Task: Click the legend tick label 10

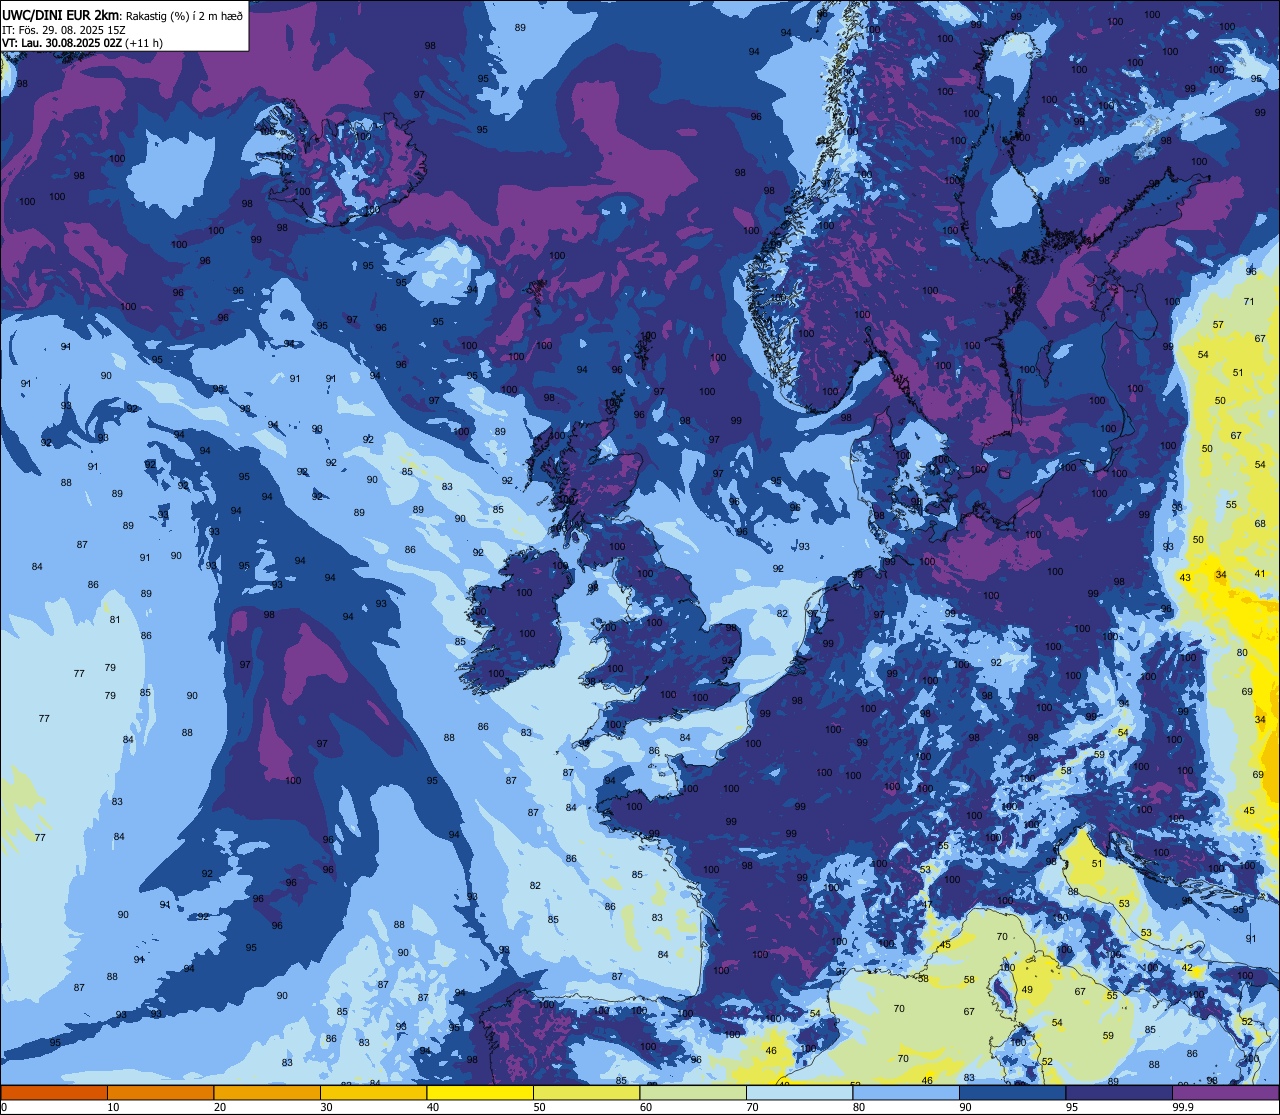Action: coord(113,1107)
